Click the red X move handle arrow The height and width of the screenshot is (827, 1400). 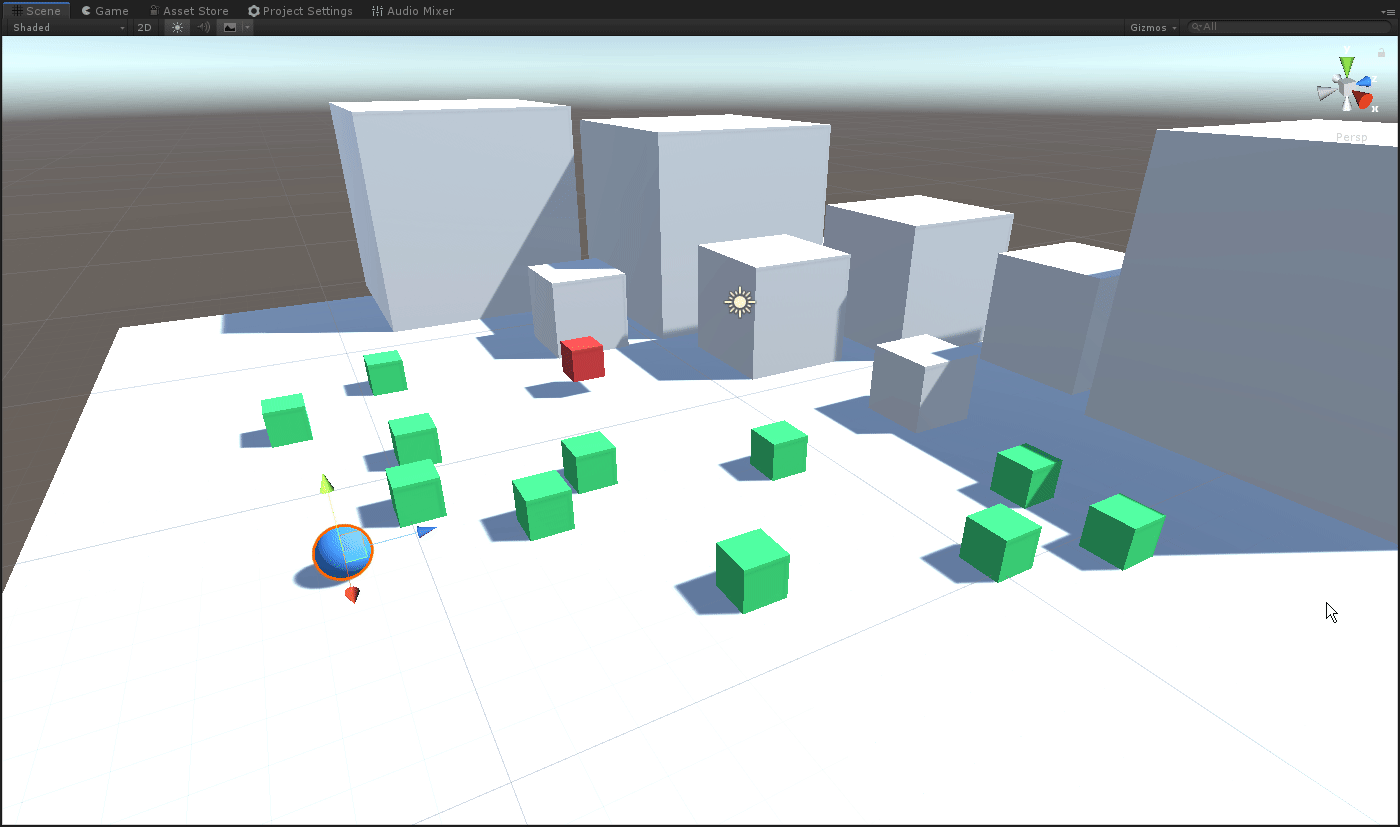[351, 595]
